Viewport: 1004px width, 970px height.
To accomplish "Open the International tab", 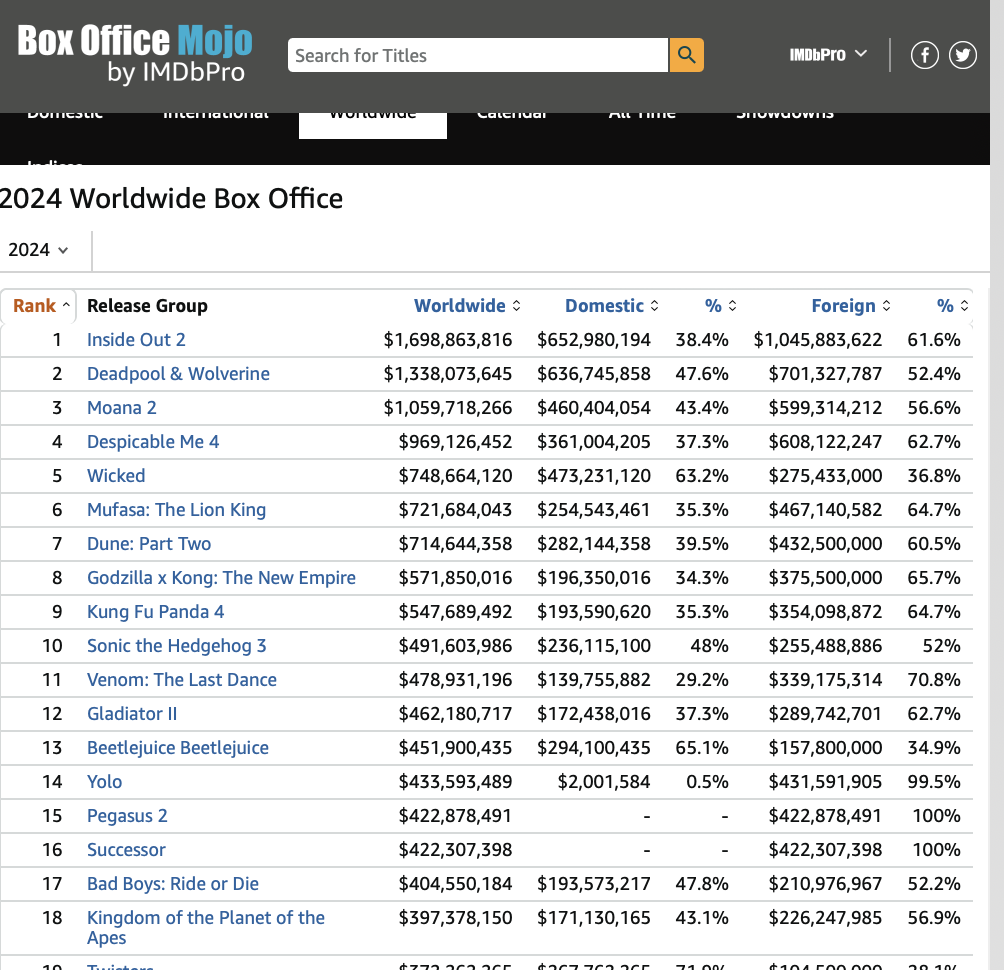I will 215,118.
